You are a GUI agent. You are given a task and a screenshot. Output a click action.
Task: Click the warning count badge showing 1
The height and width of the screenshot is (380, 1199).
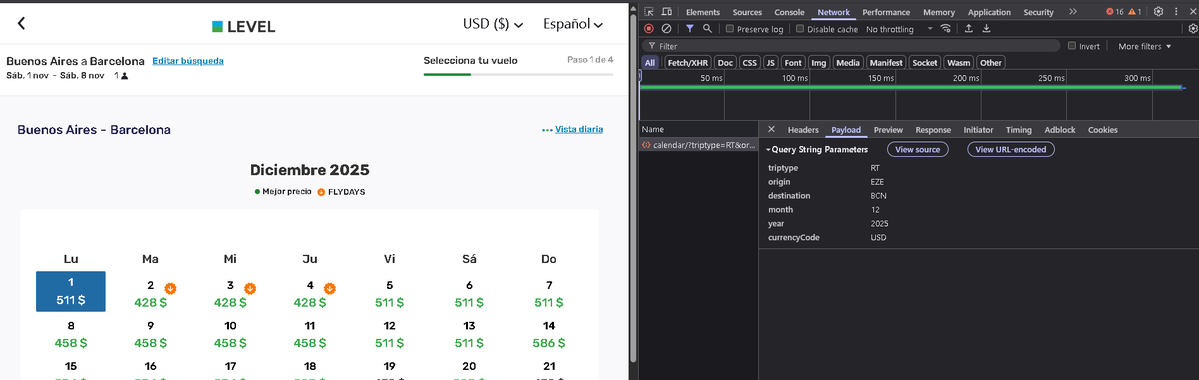(1136, 11)
